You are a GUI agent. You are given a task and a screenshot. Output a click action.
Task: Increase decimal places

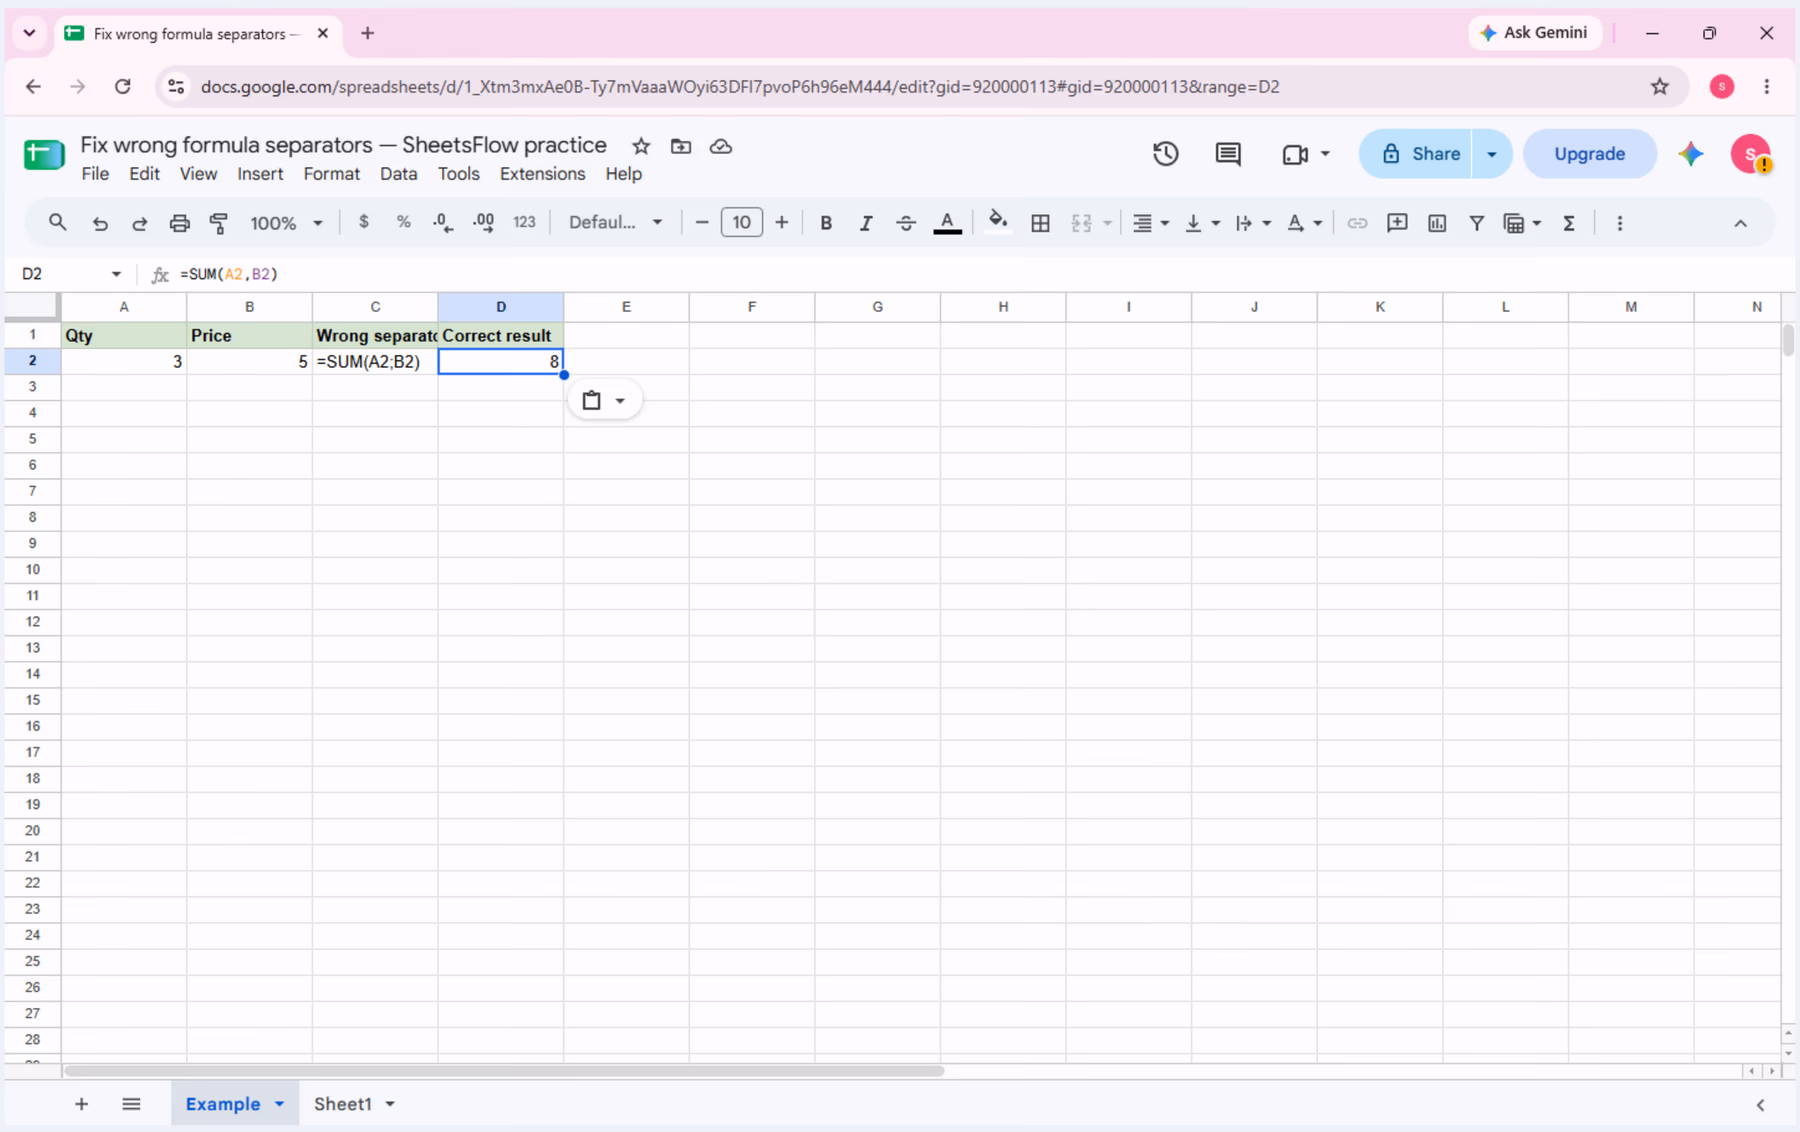pyautogui.click(x=483, y=223)
